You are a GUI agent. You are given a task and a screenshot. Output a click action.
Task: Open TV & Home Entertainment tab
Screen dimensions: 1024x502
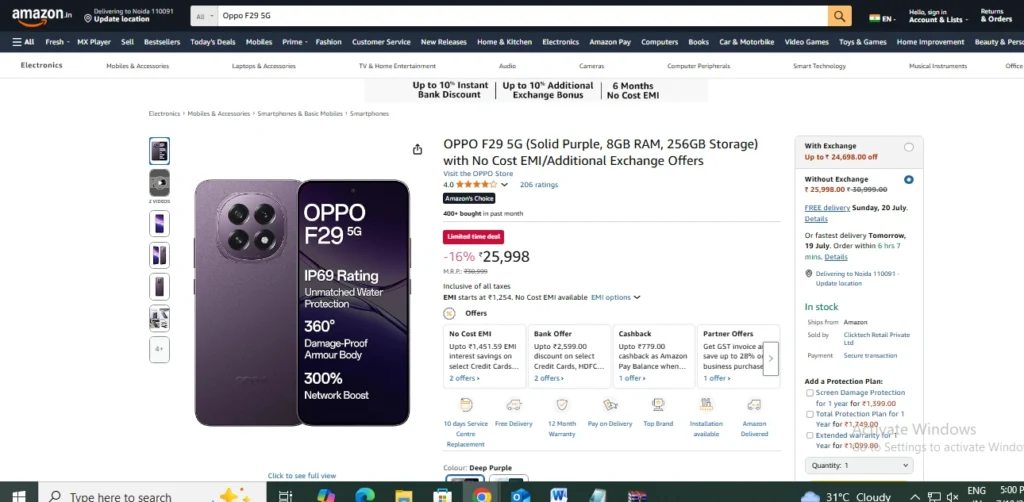point(397,66)
